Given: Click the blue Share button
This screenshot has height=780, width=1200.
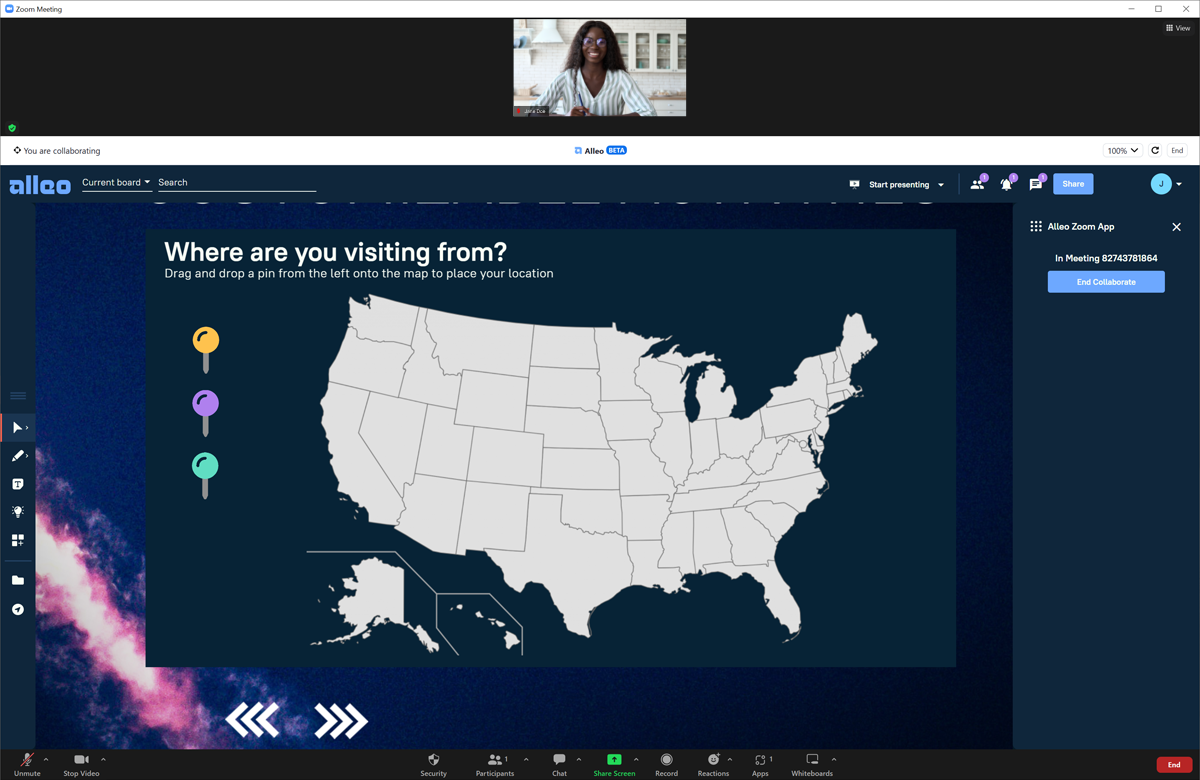Looking at the screenshot, I should [1073, 184].
